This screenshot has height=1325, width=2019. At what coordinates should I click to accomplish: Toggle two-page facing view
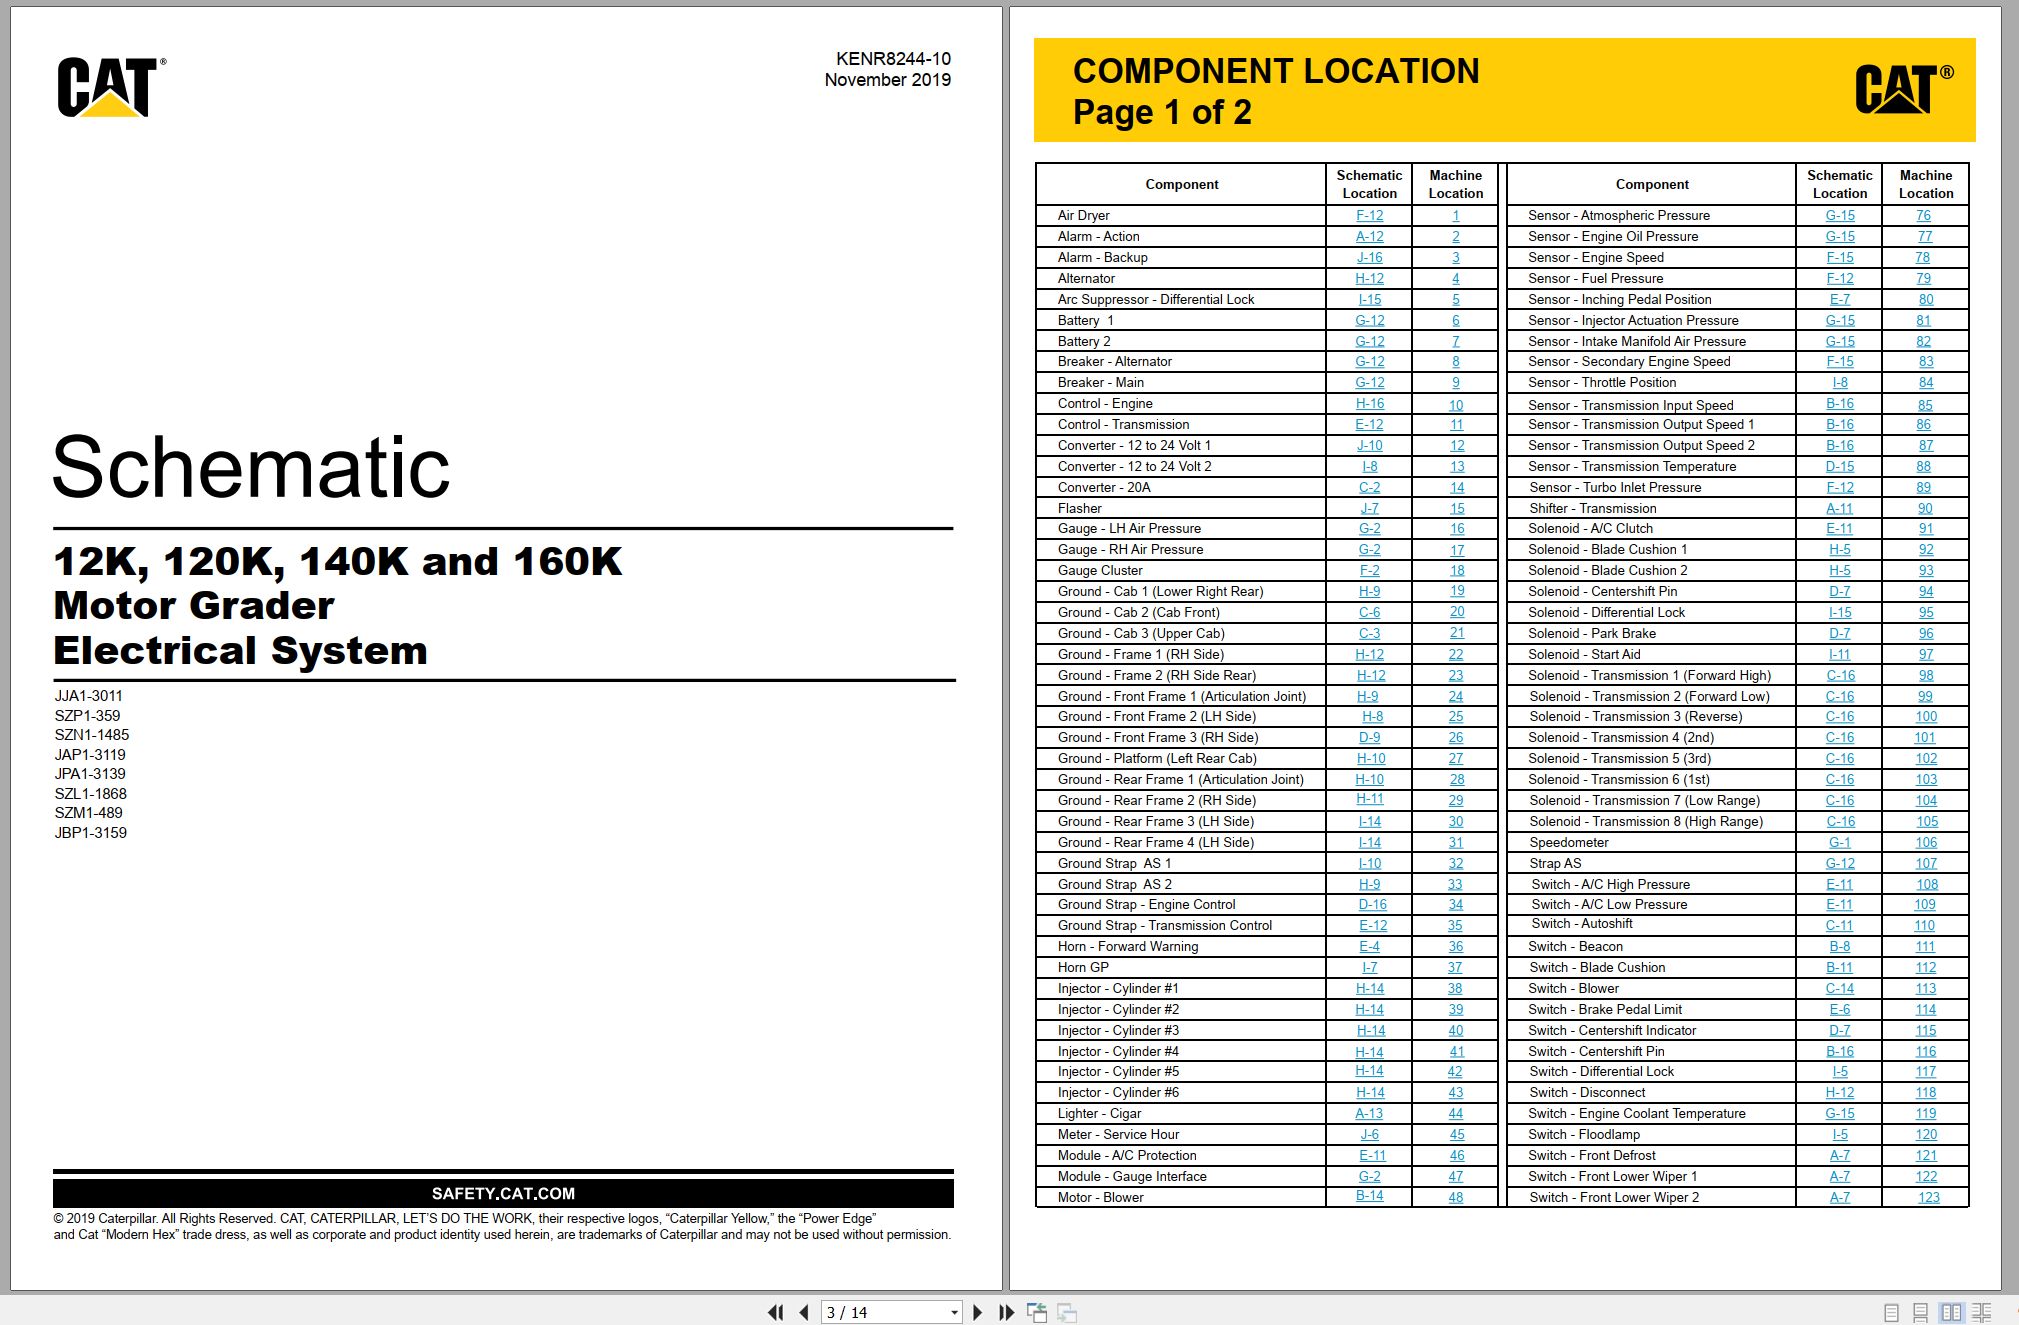pos(1951,1312)
